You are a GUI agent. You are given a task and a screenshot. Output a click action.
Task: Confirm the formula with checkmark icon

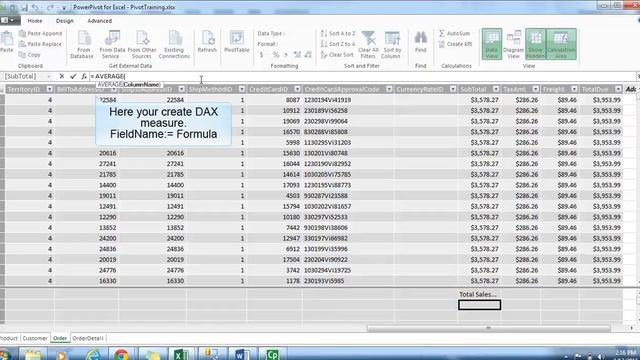pyautogui.click(x=73, y=76)
